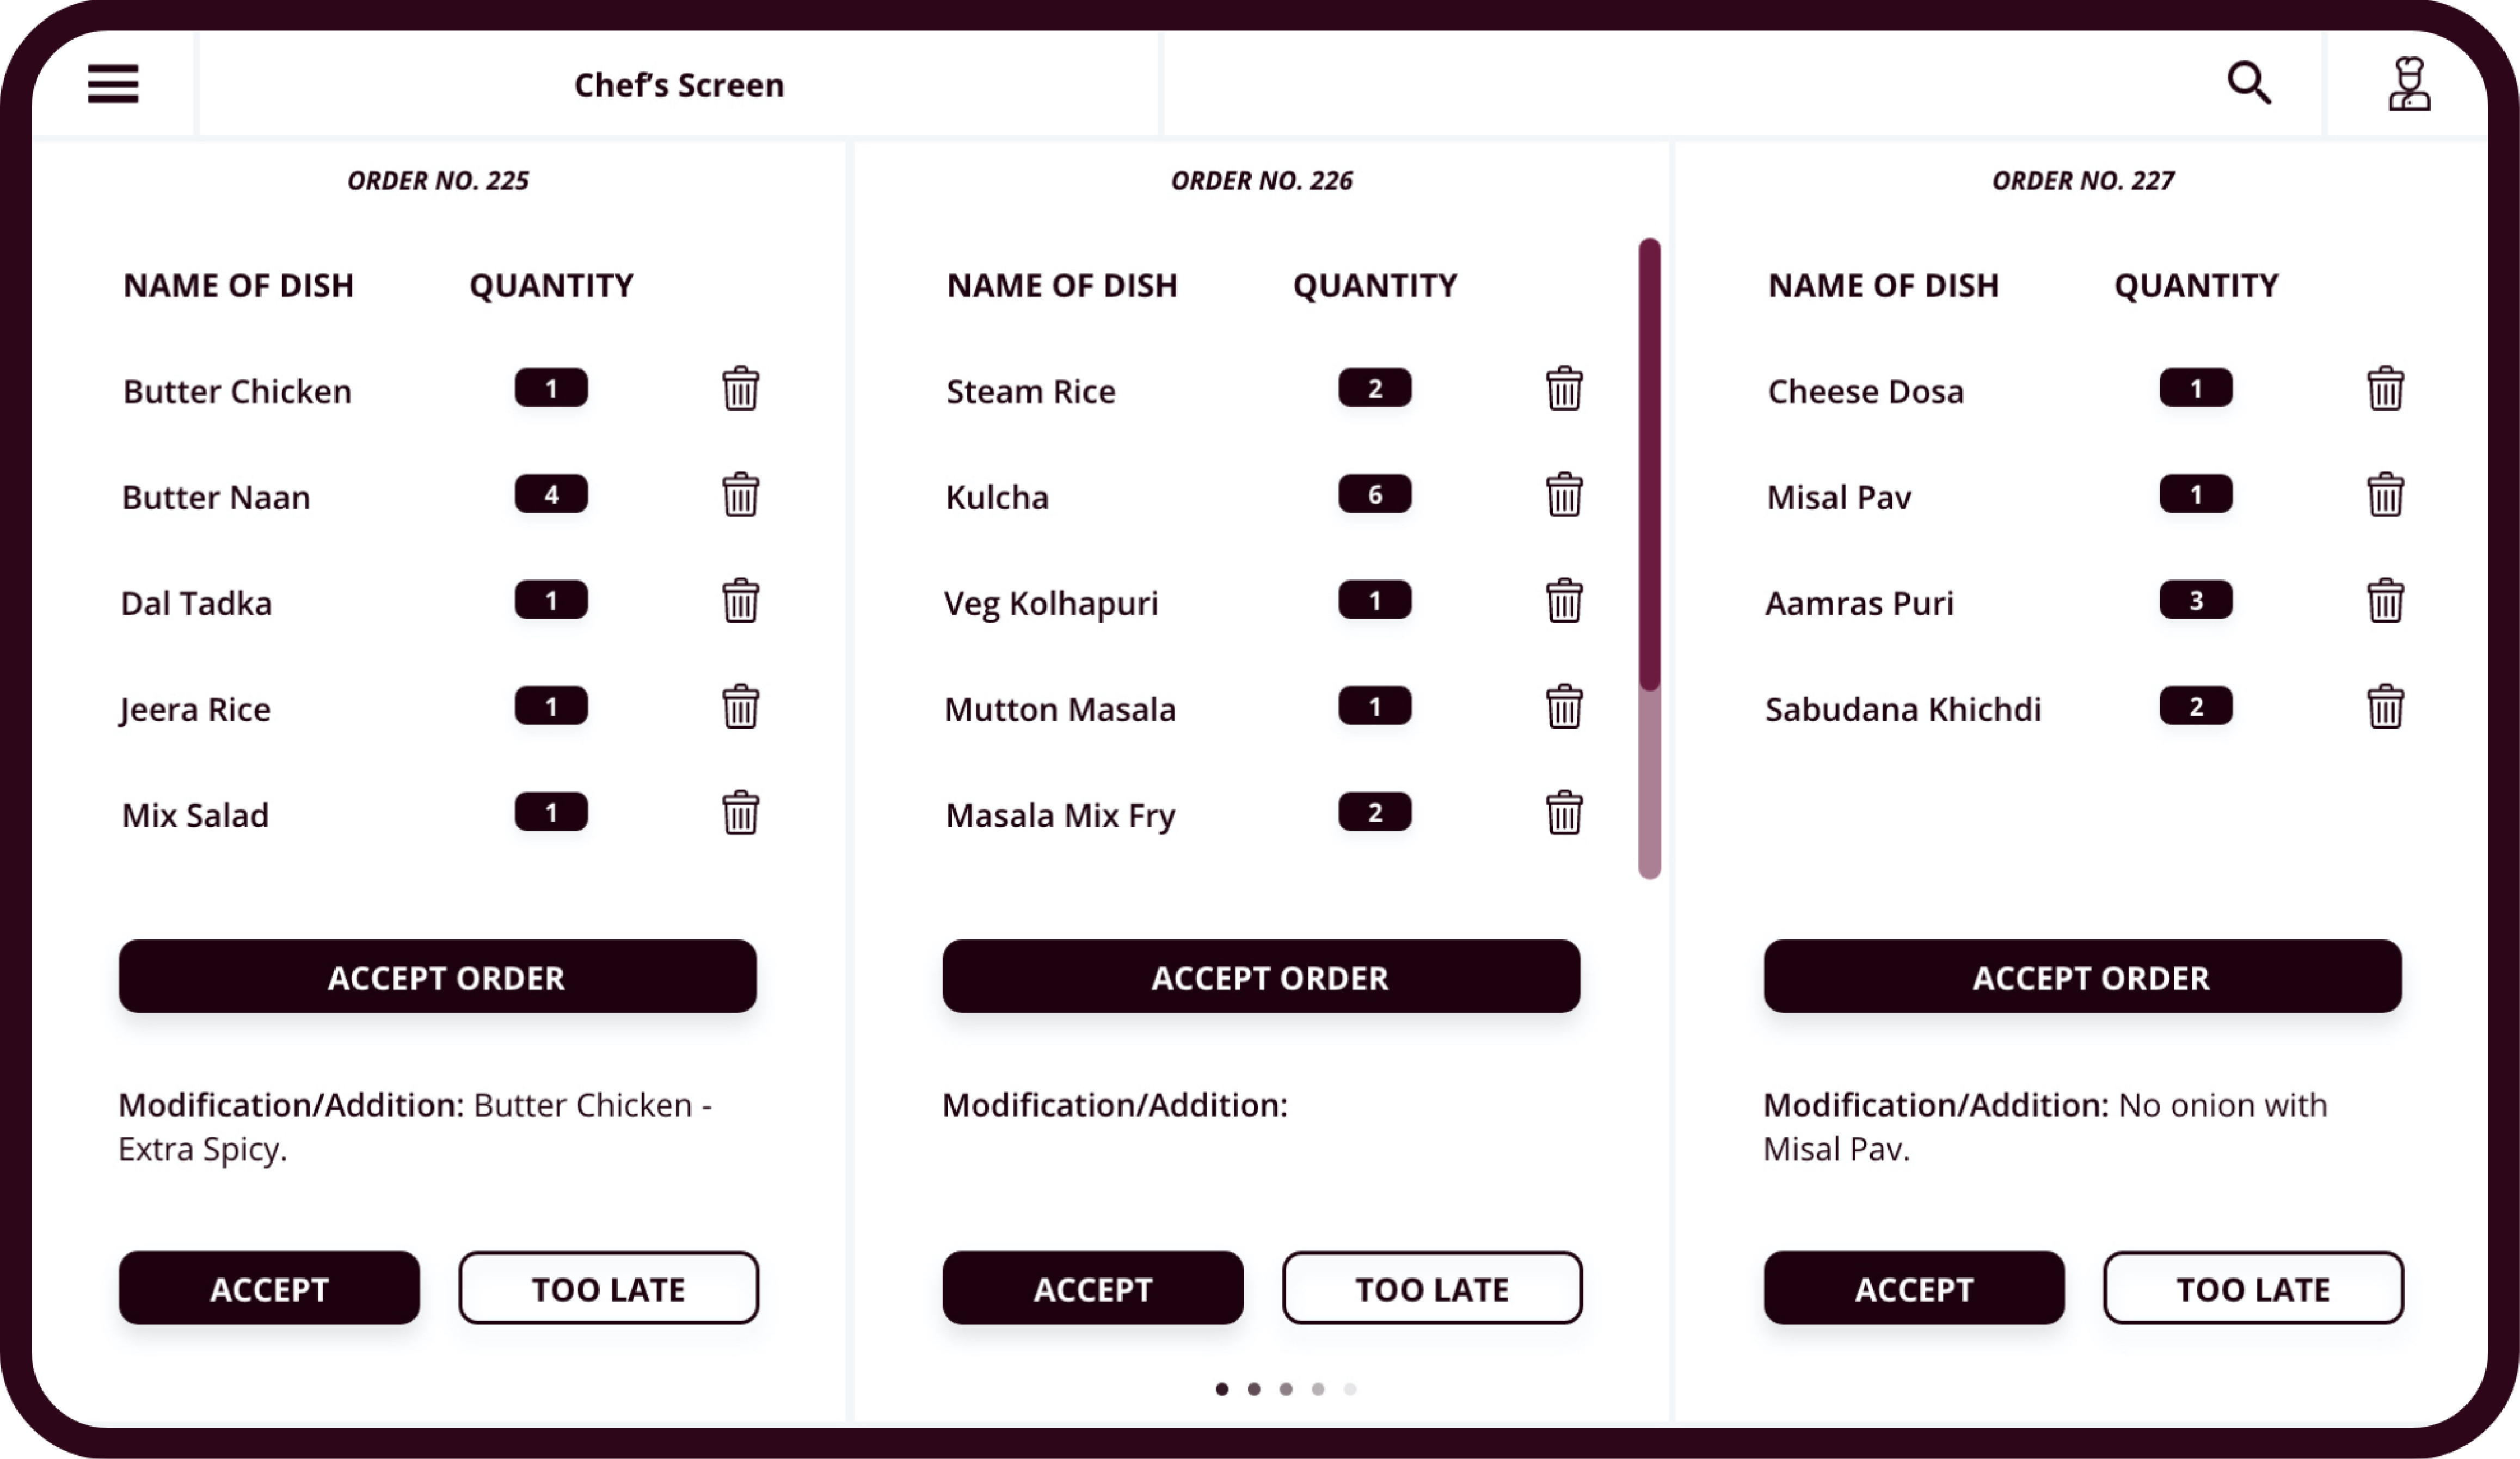Delete Butter Chicken from order 225

[x=741, y=388]
